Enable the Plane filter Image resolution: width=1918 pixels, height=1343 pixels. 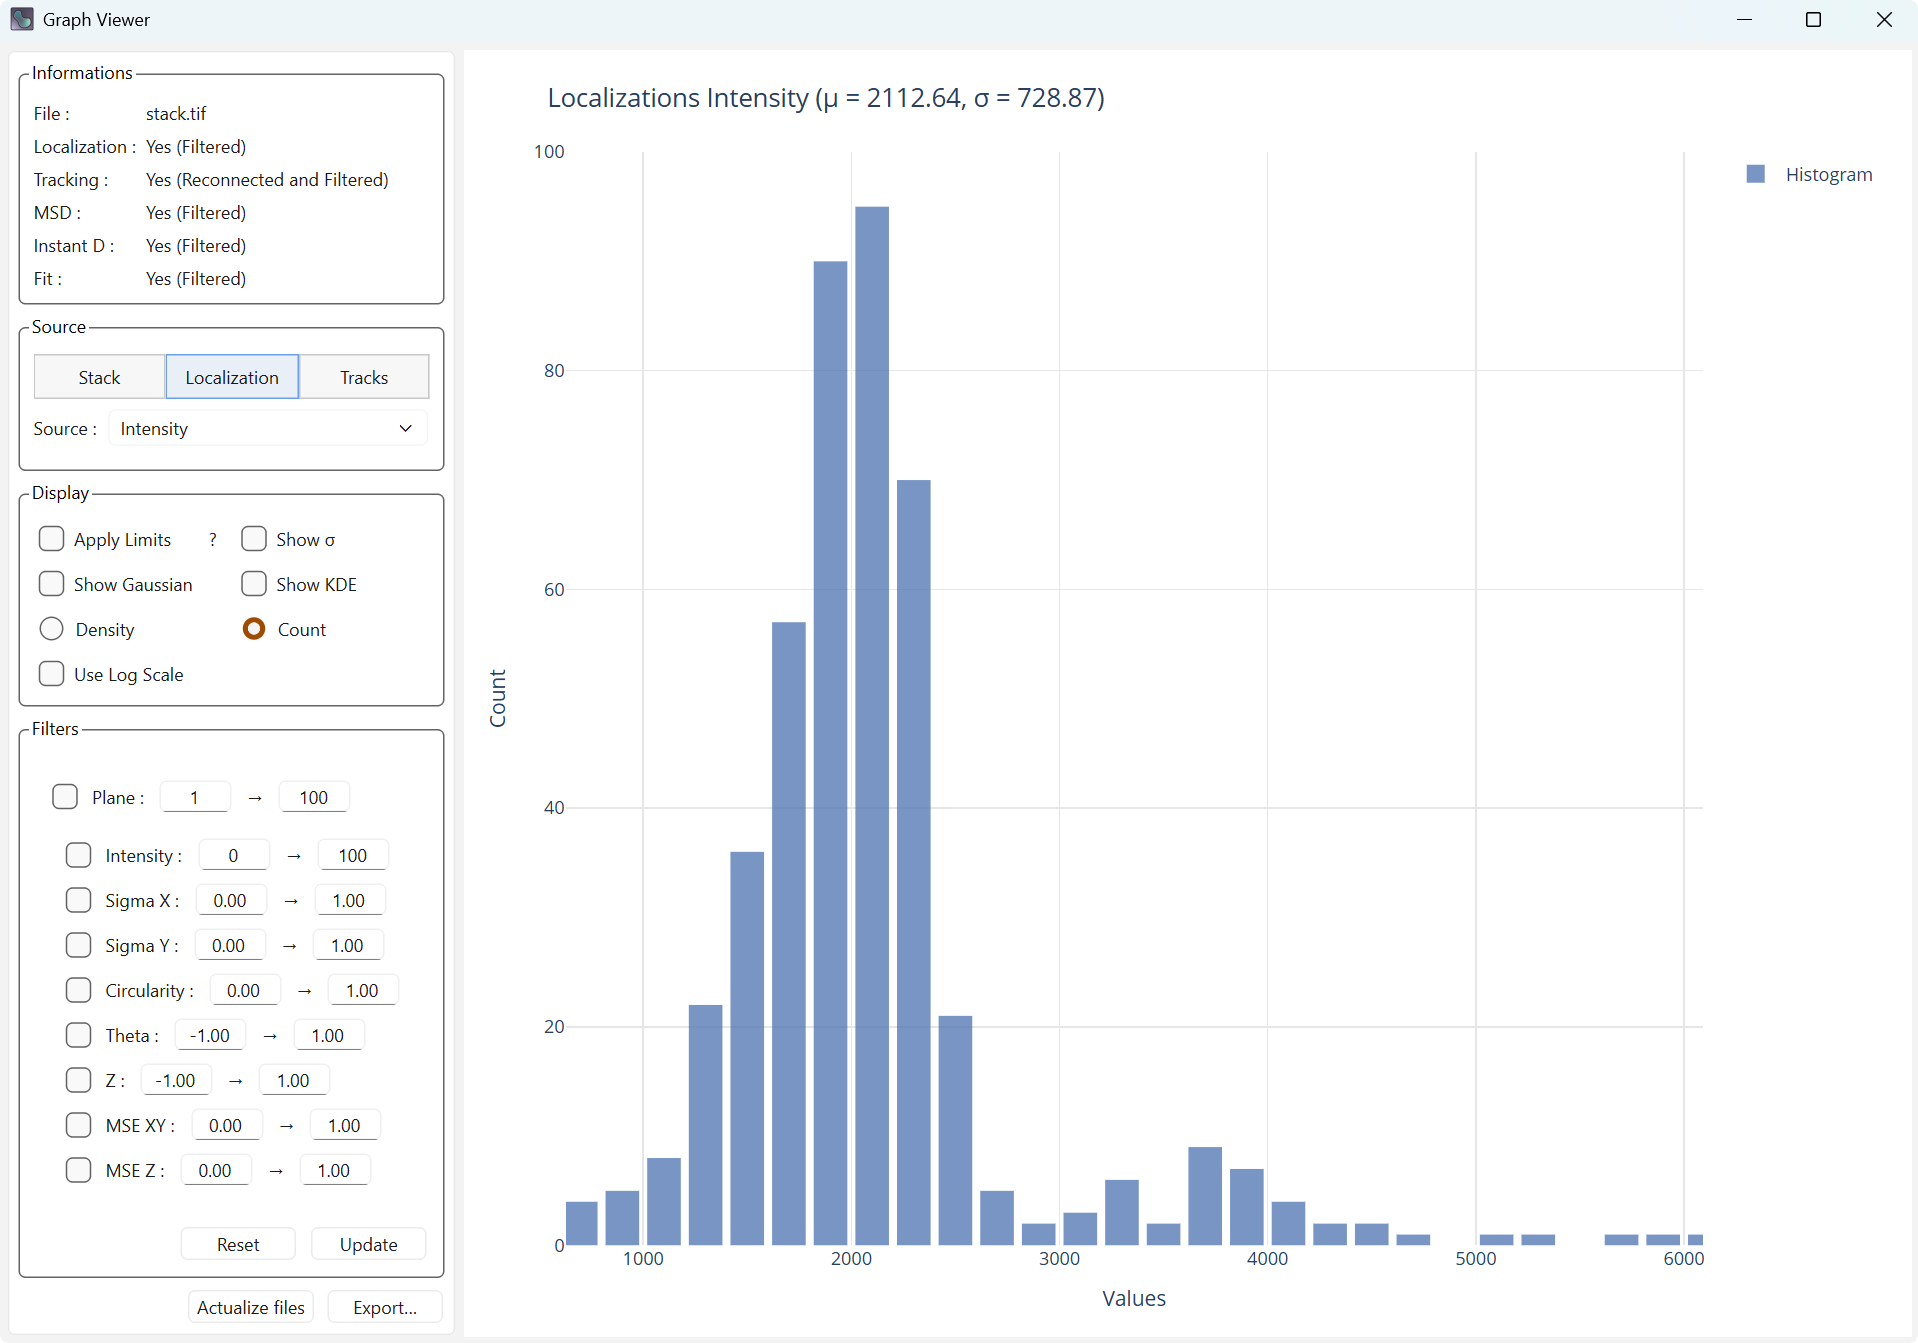point(65,796)
